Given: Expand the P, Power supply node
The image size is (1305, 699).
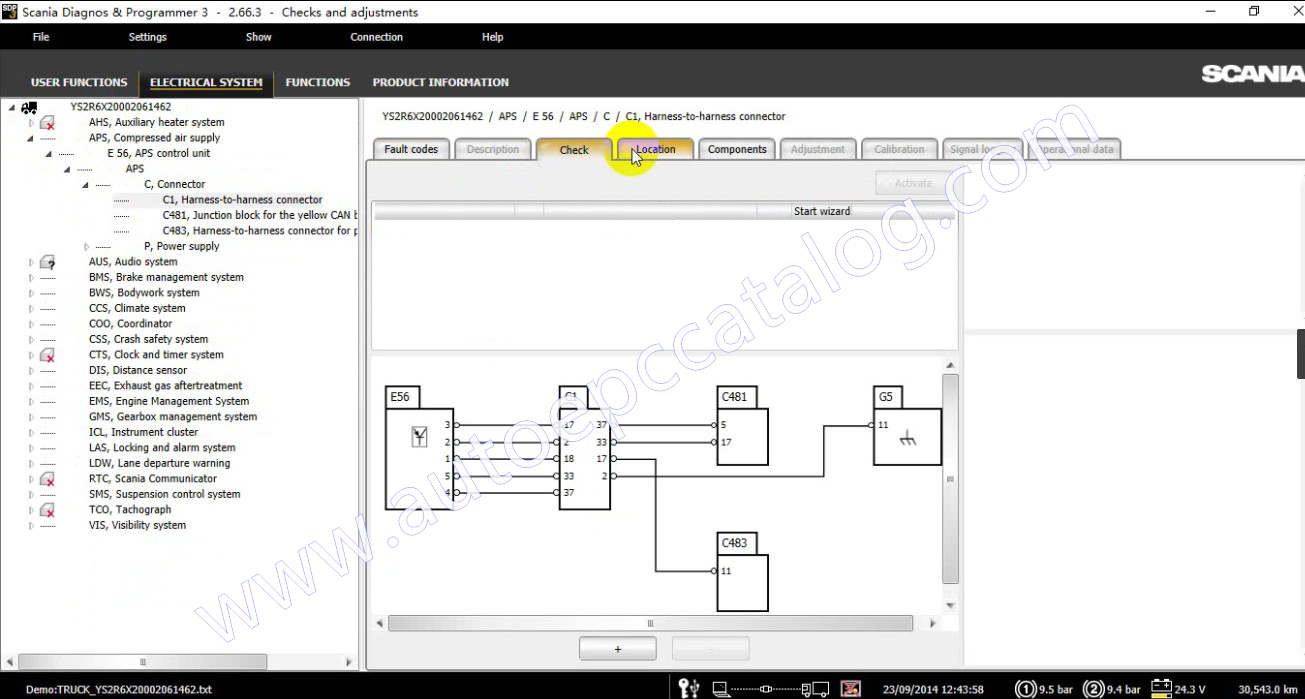Looking at the screenshot, I should pos(86,247).
